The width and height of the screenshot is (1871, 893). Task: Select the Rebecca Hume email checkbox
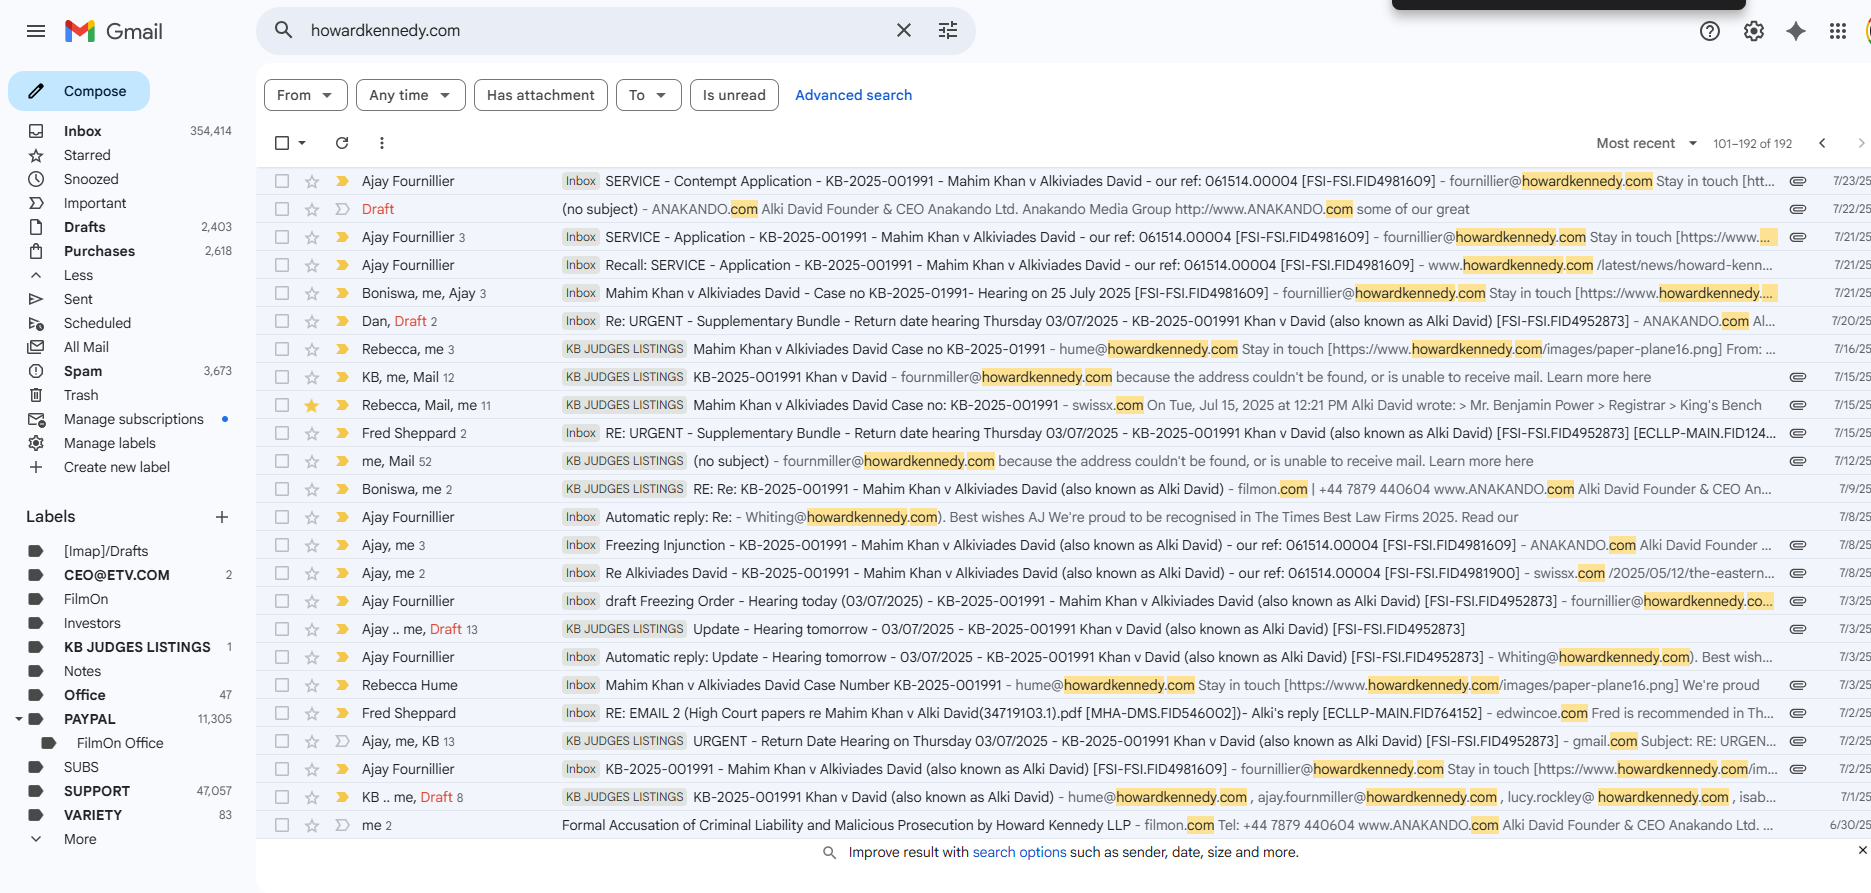282,685
